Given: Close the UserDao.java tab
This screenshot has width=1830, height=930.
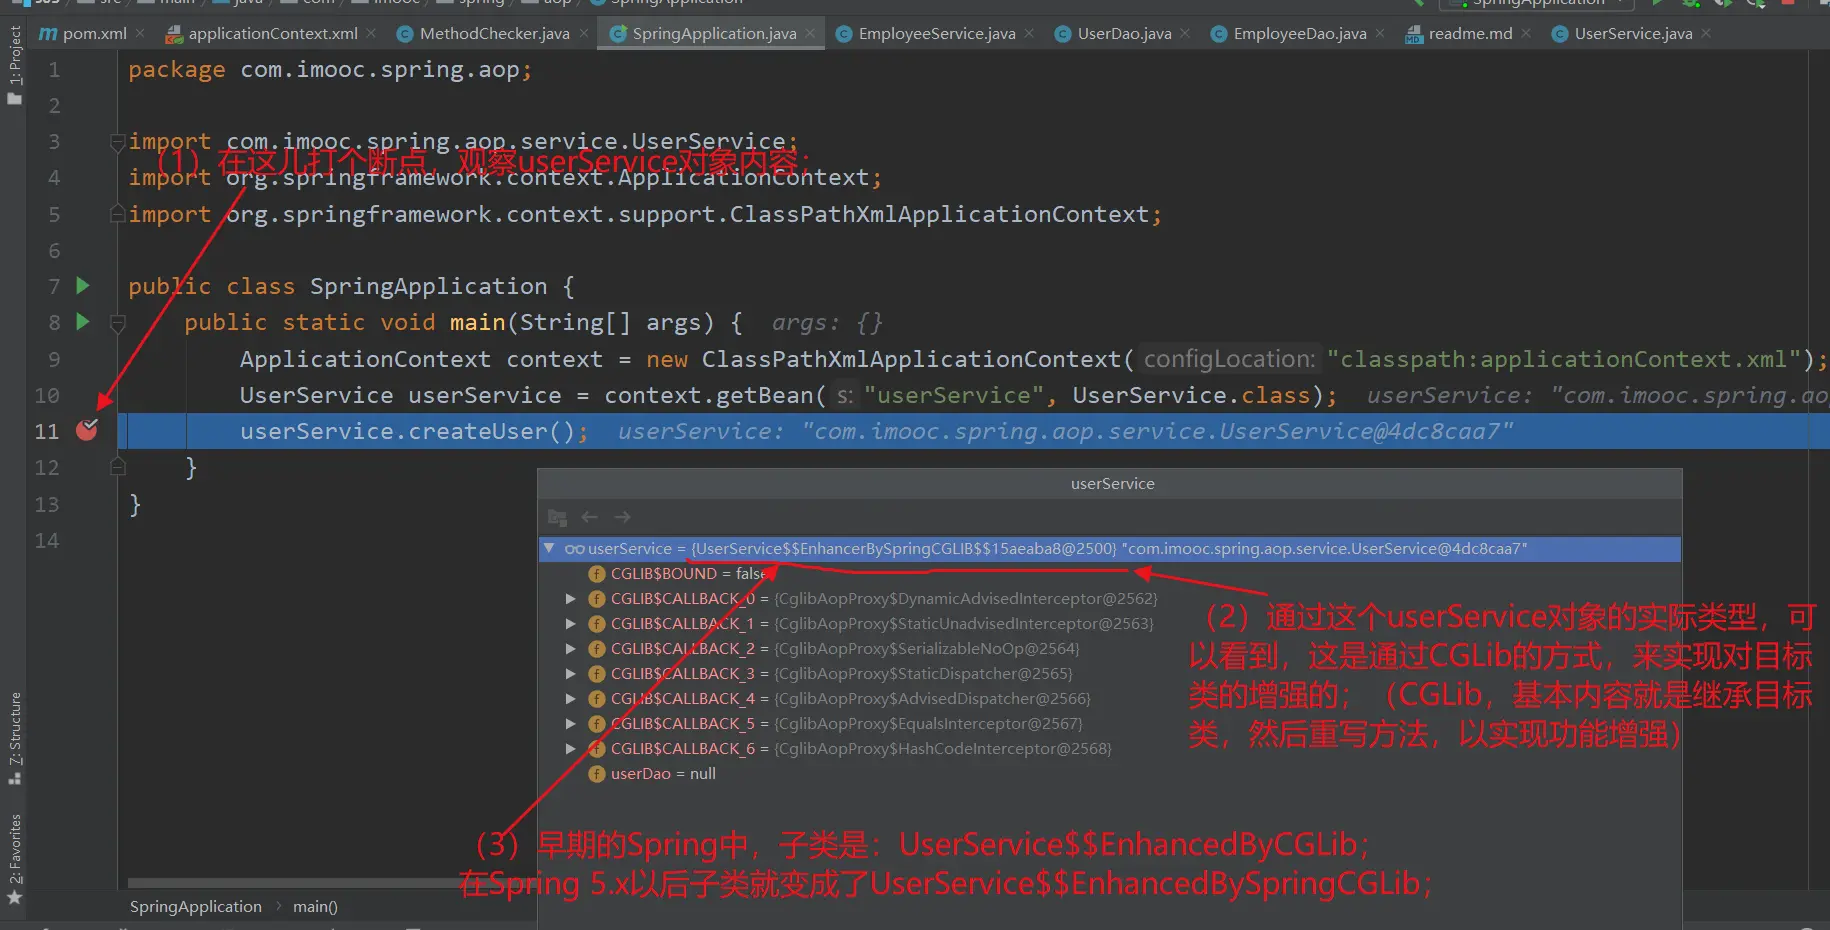Looking at the screenshot, I should [1185, 33].
